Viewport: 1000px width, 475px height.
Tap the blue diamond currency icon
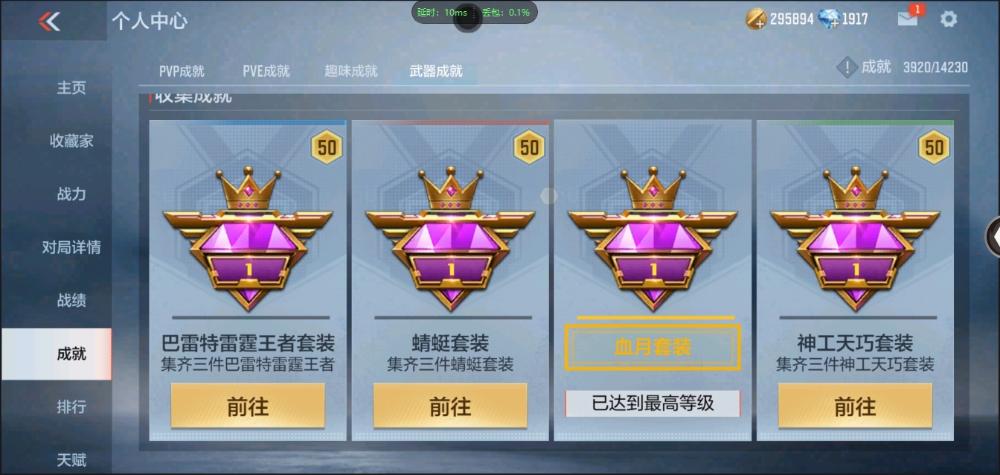[x=829, y=19]
